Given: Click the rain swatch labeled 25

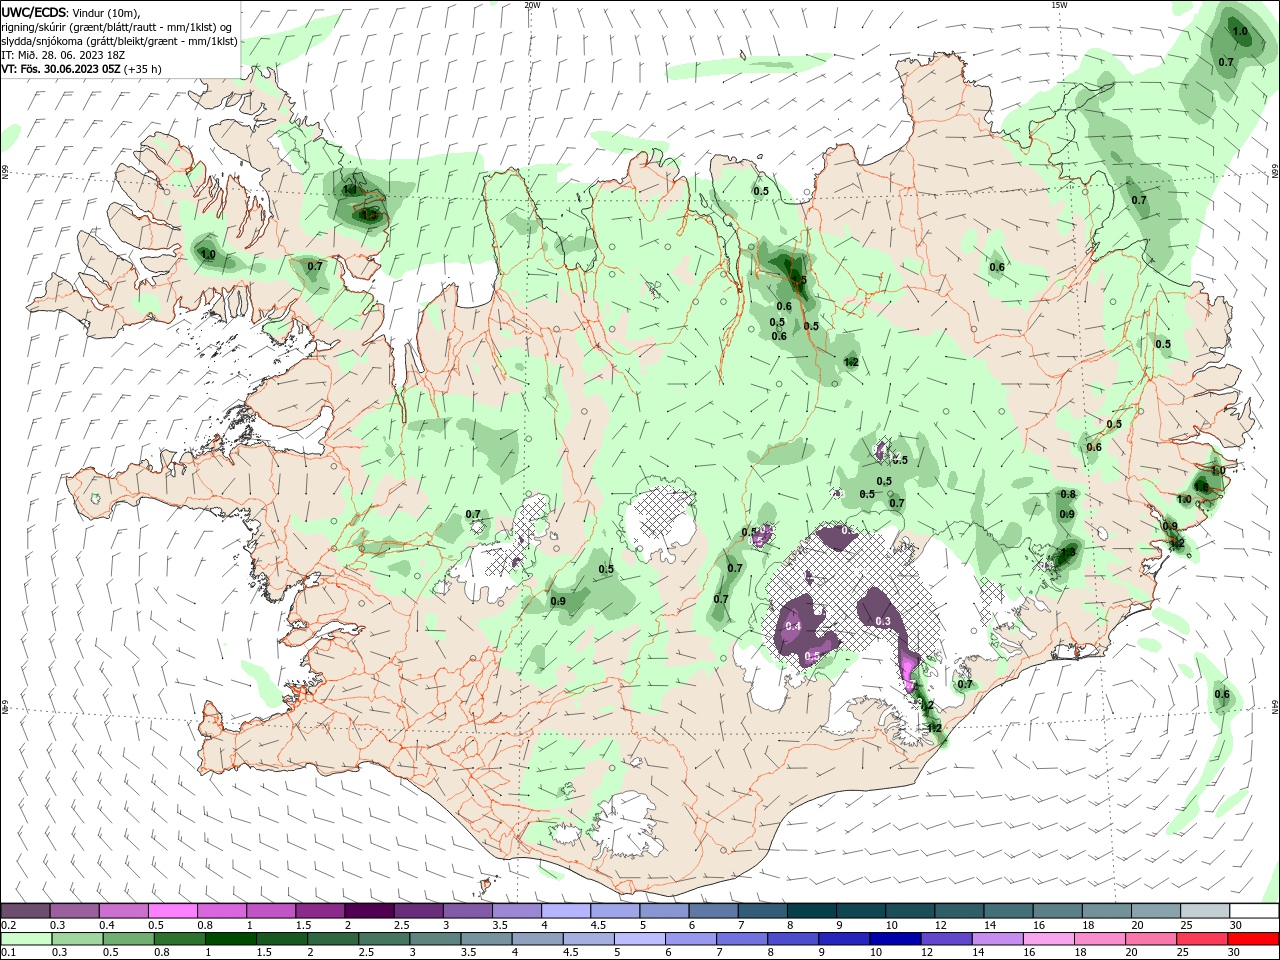Looking at the screenshot, I should [x=1200, y=939].
